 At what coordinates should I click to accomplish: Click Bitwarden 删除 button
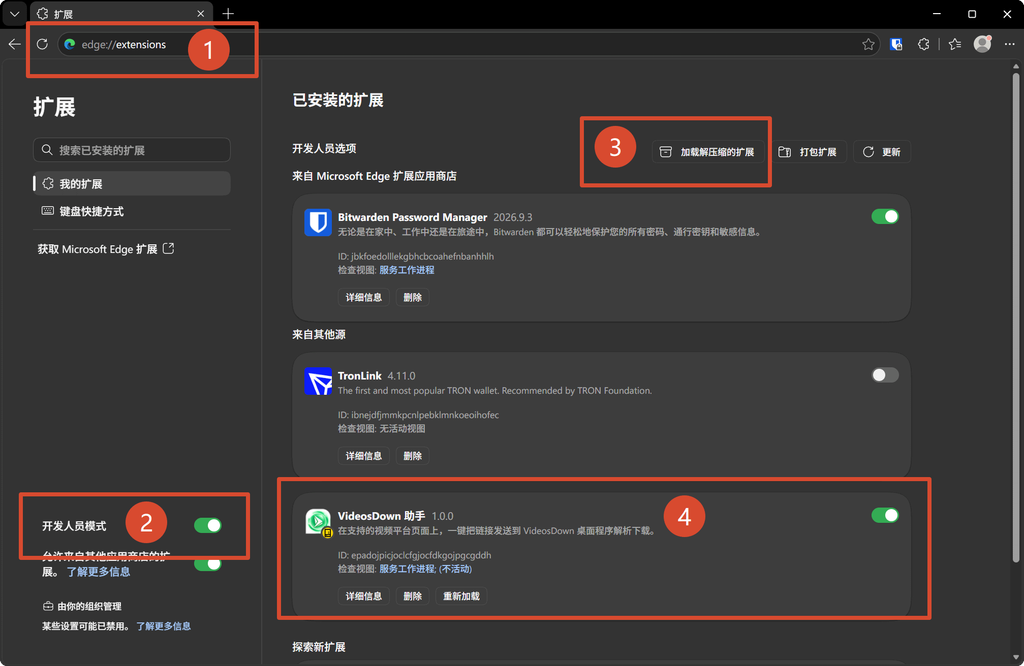(413, 298)
